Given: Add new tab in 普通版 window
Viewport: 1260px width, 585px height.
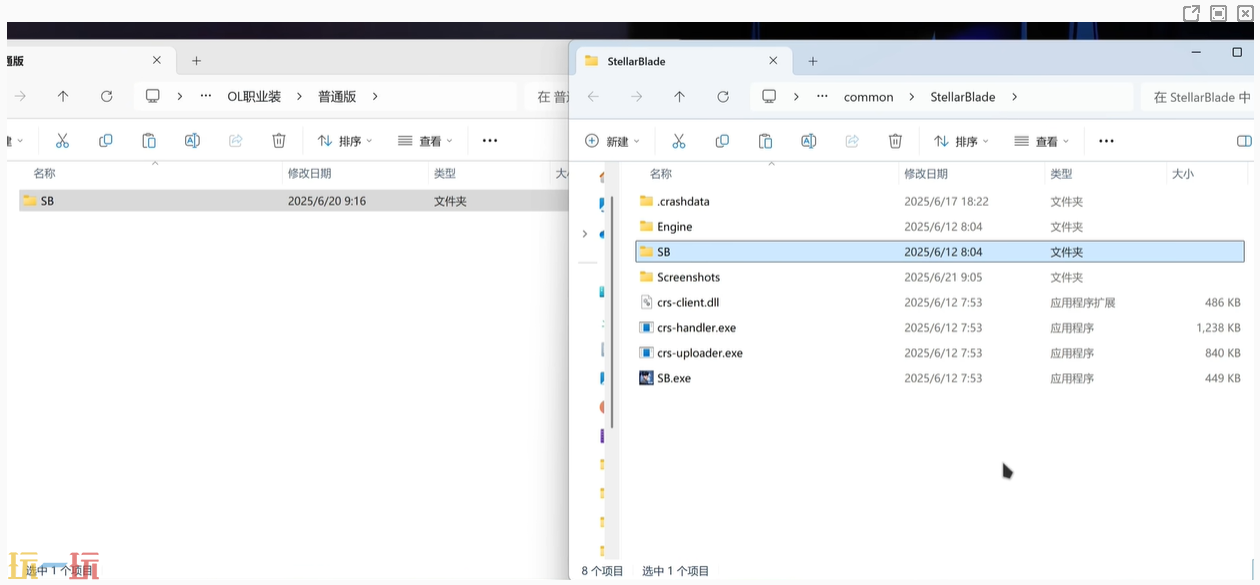Looking at the screenshot, I should [196, 61].
